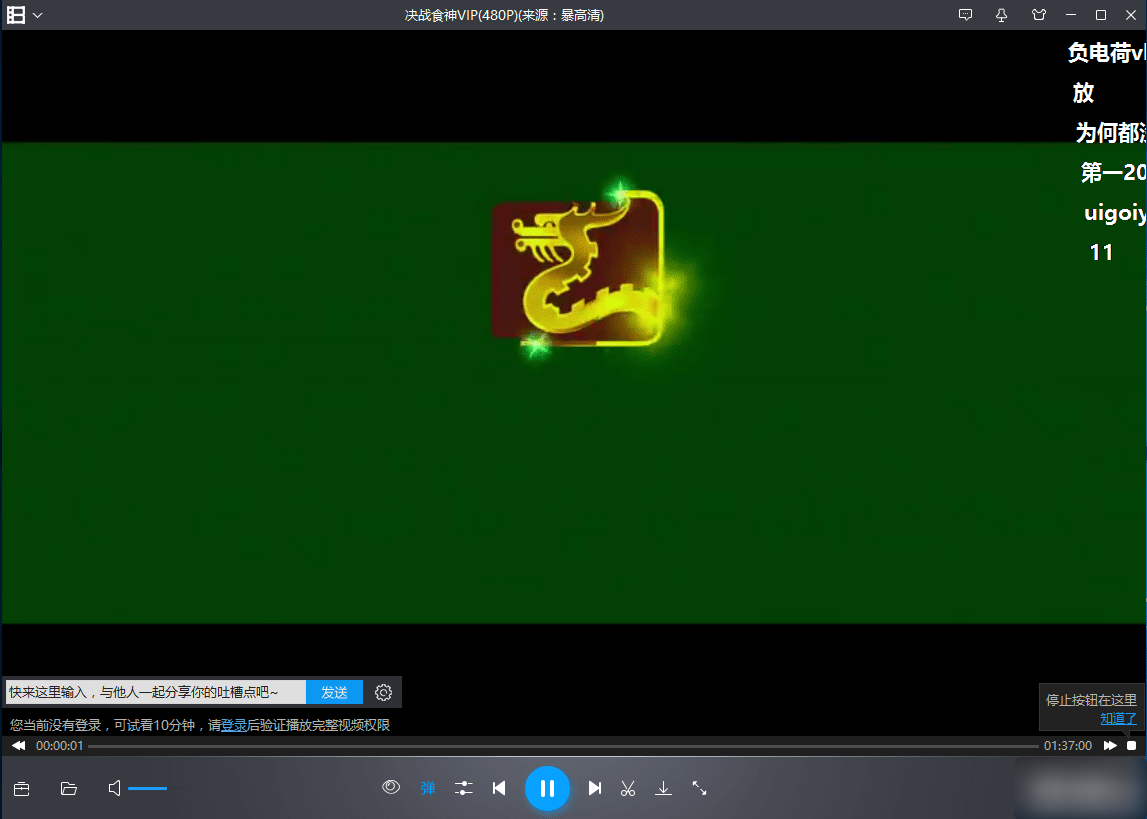Enter fullscreen with the expand arrows icon
Viewport: 1147px width, 819px height.
tap(699, 788)
